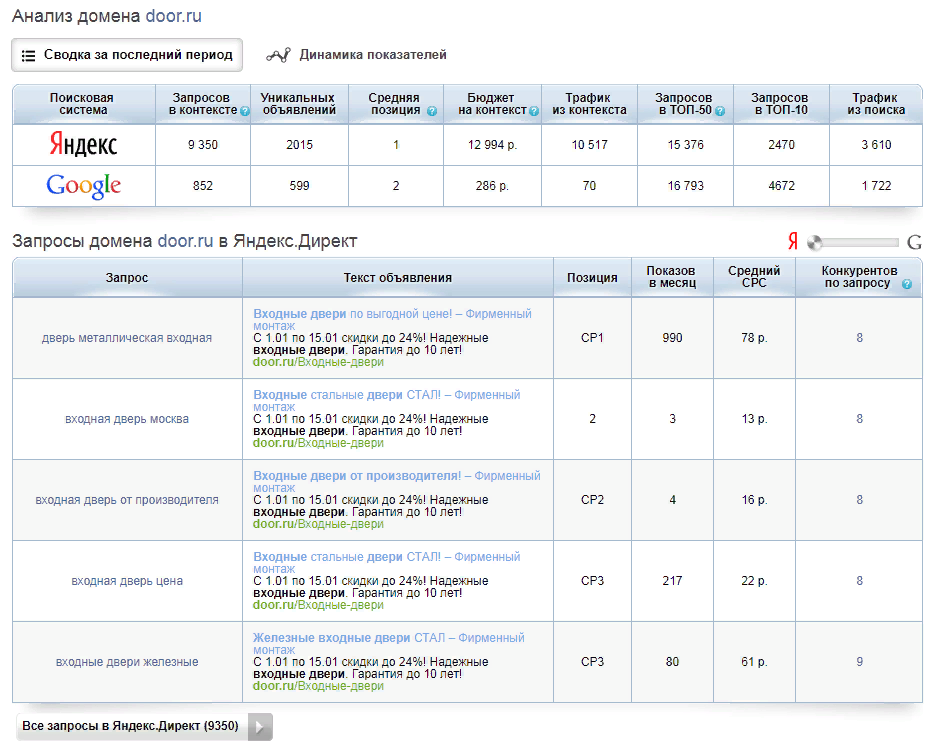Open door.ru/Входные-двери URL in железные row

318,686
